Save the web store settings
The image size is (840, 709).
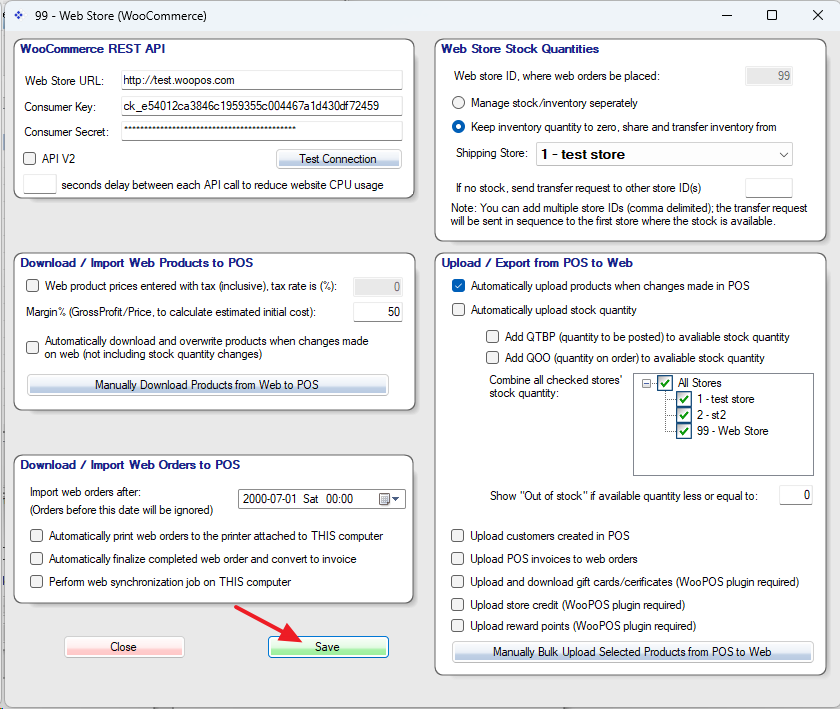(x=328, y=647)
